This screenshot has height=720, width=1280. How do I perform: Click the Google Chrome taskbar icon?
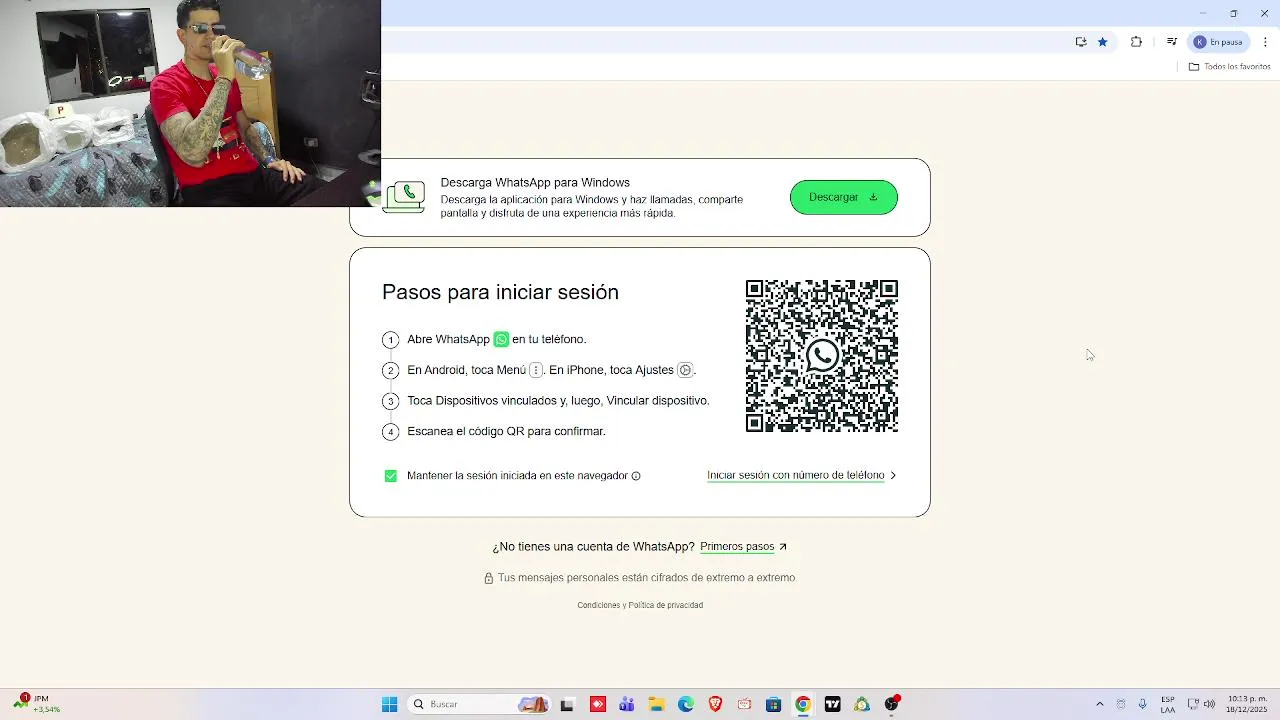(x=803, y=704)
